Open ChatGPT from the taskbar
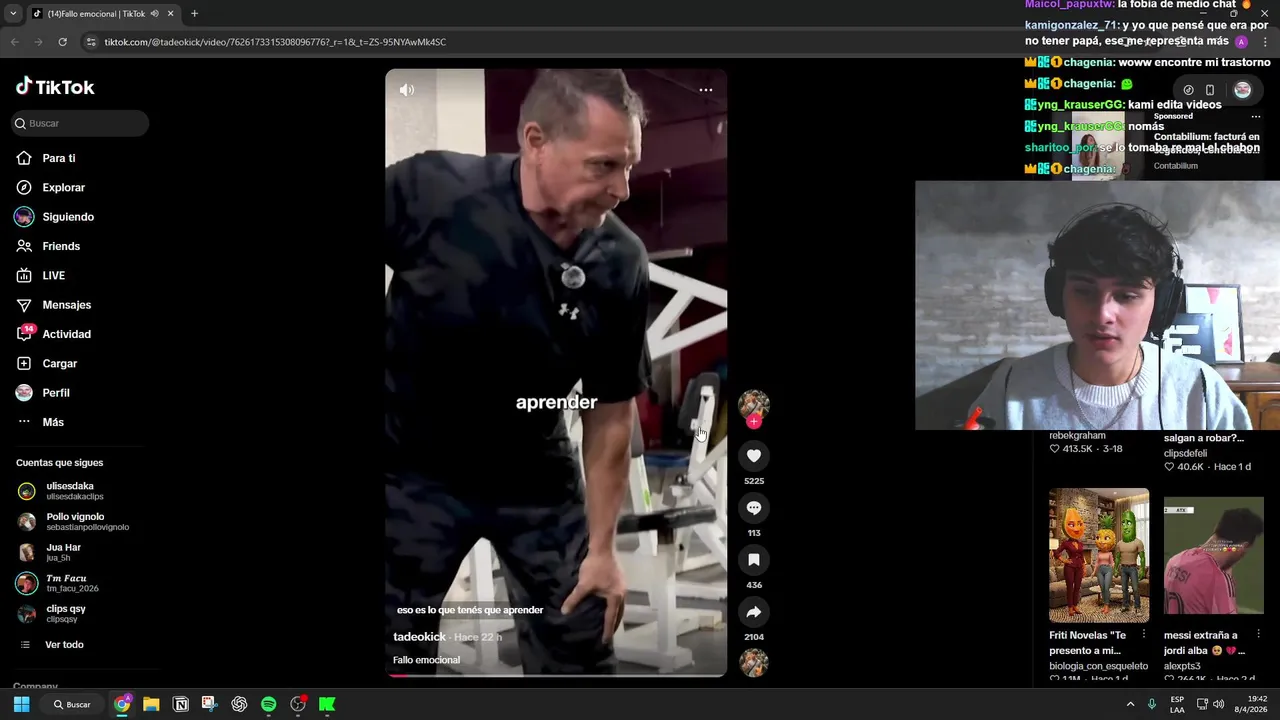Screen dimensions: 1280x720 (x=239, y=704)
